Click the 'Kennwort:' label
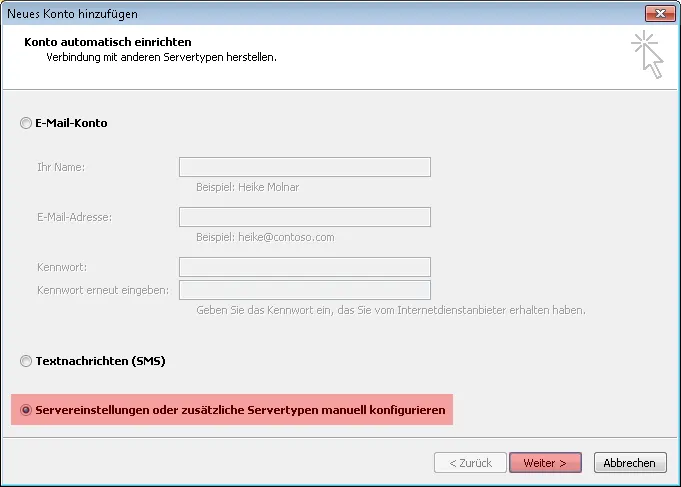Image resolution: width=681 pixels, height=487 pixels. [x=62, y=267]
